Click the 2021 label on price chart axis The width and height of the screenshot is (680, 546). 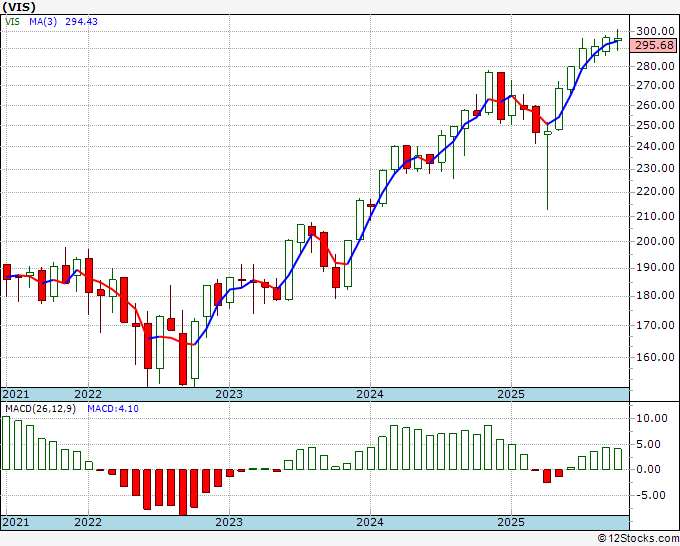click(x=16, y=394)
